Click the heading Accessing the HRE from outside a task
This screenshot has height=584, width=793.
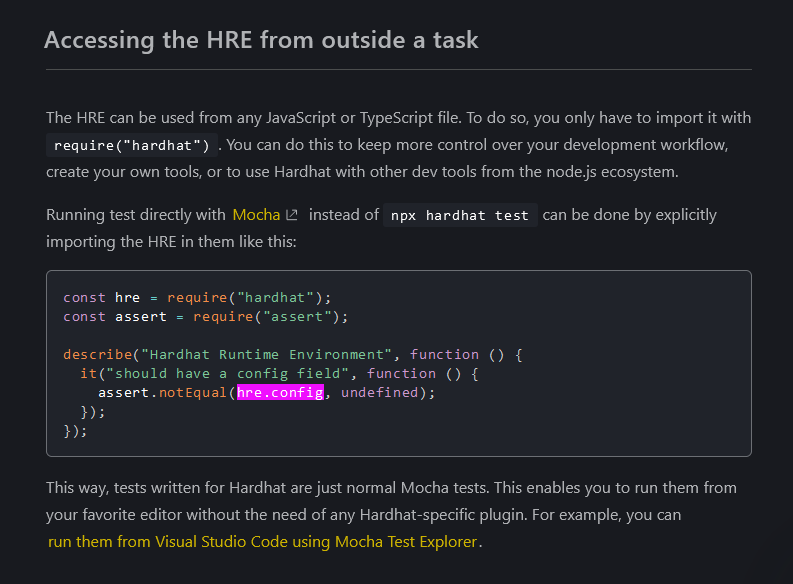pyautogui.click(x=261, y=40)
